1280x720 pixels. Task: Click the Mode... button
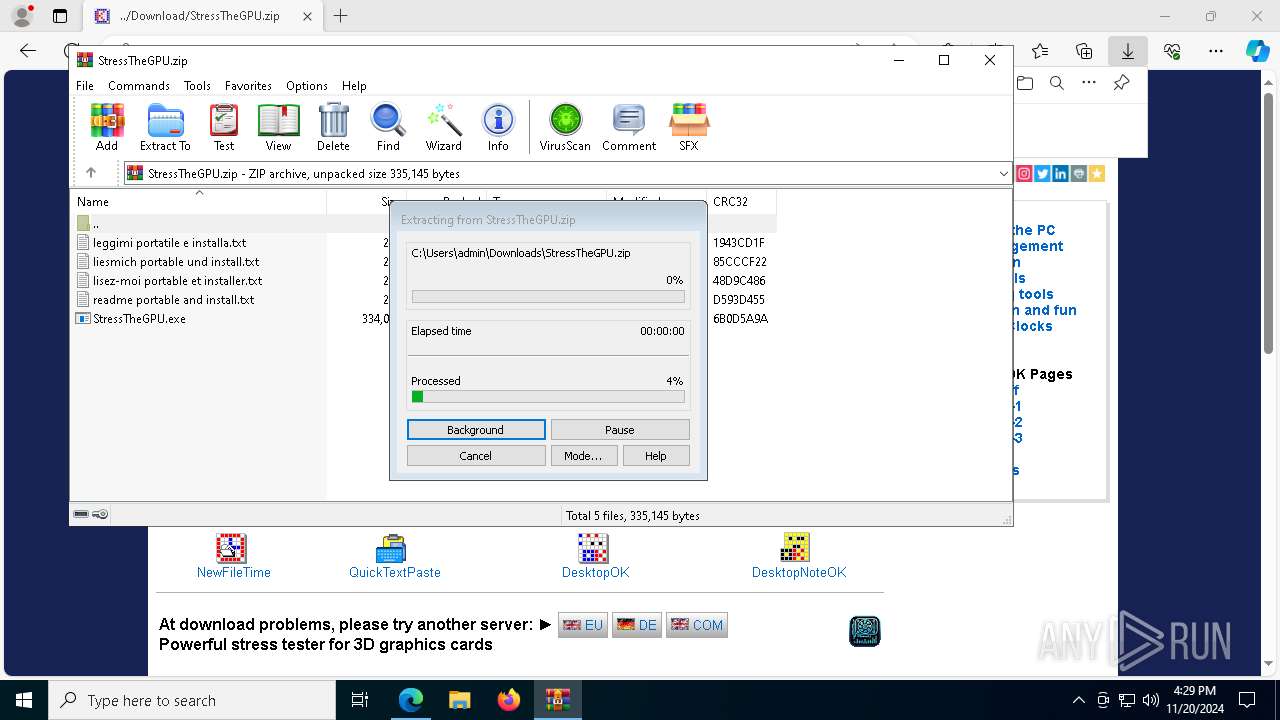[583, 456]
